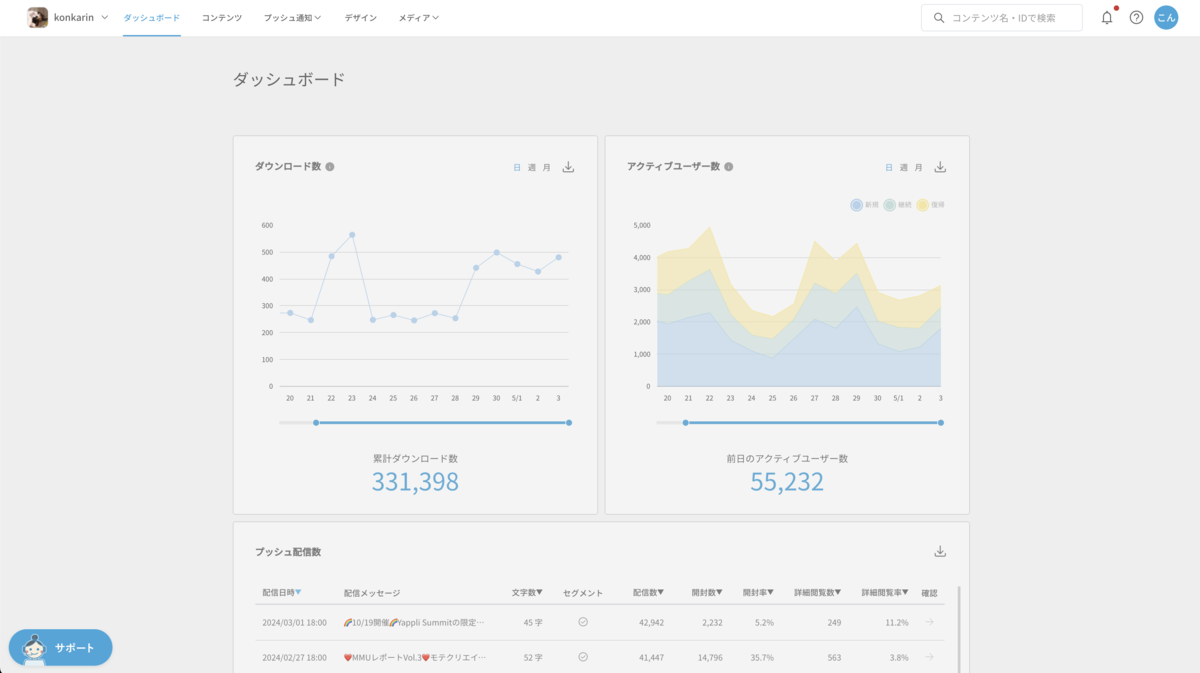Click the day 23 peak point in download chart
1200x673 pixels.
(x=352, y=235)
